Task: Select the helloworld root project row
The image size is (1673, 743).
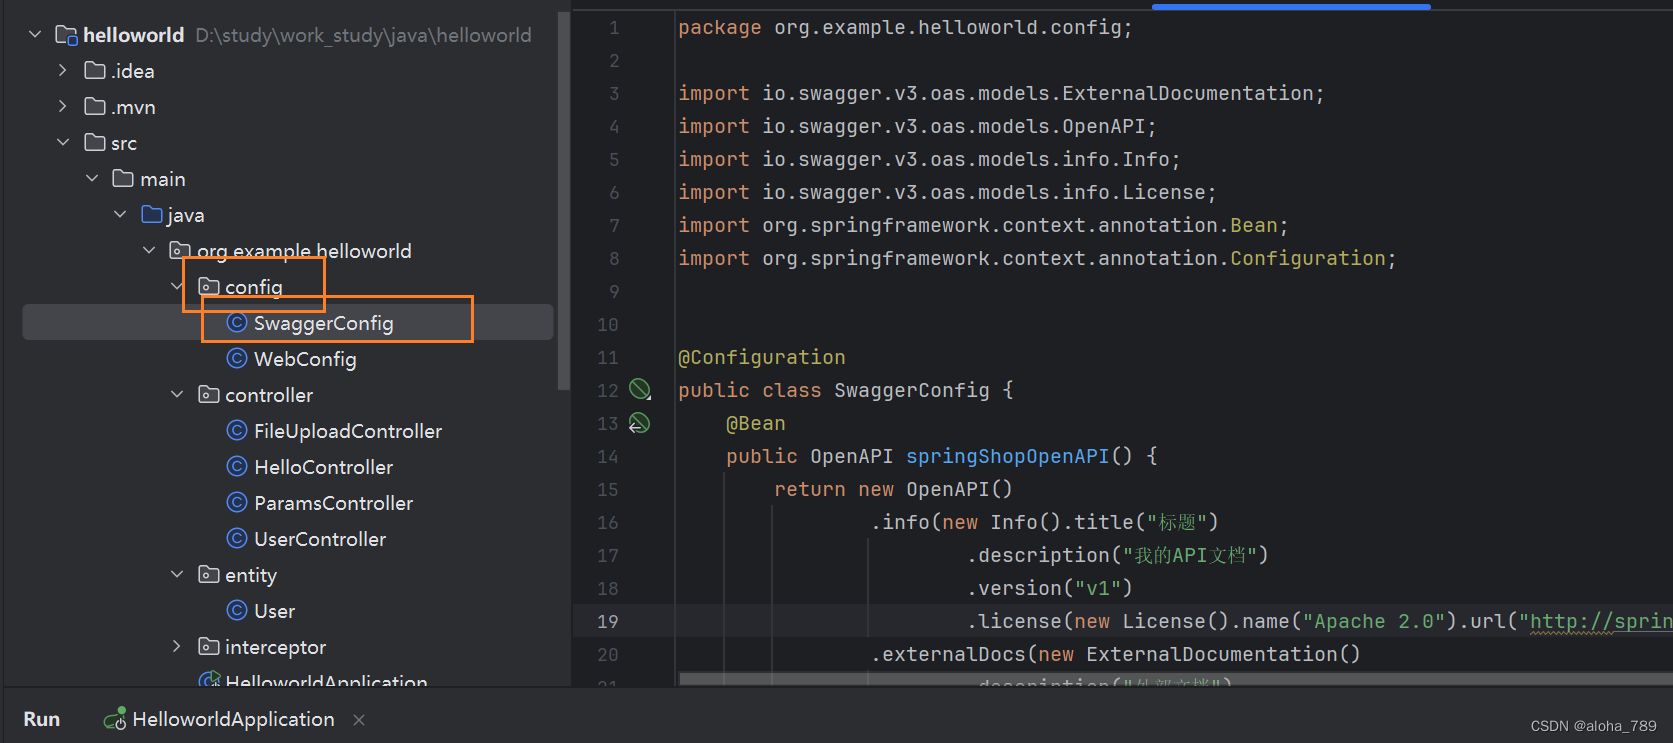Action: coord(288,35)
